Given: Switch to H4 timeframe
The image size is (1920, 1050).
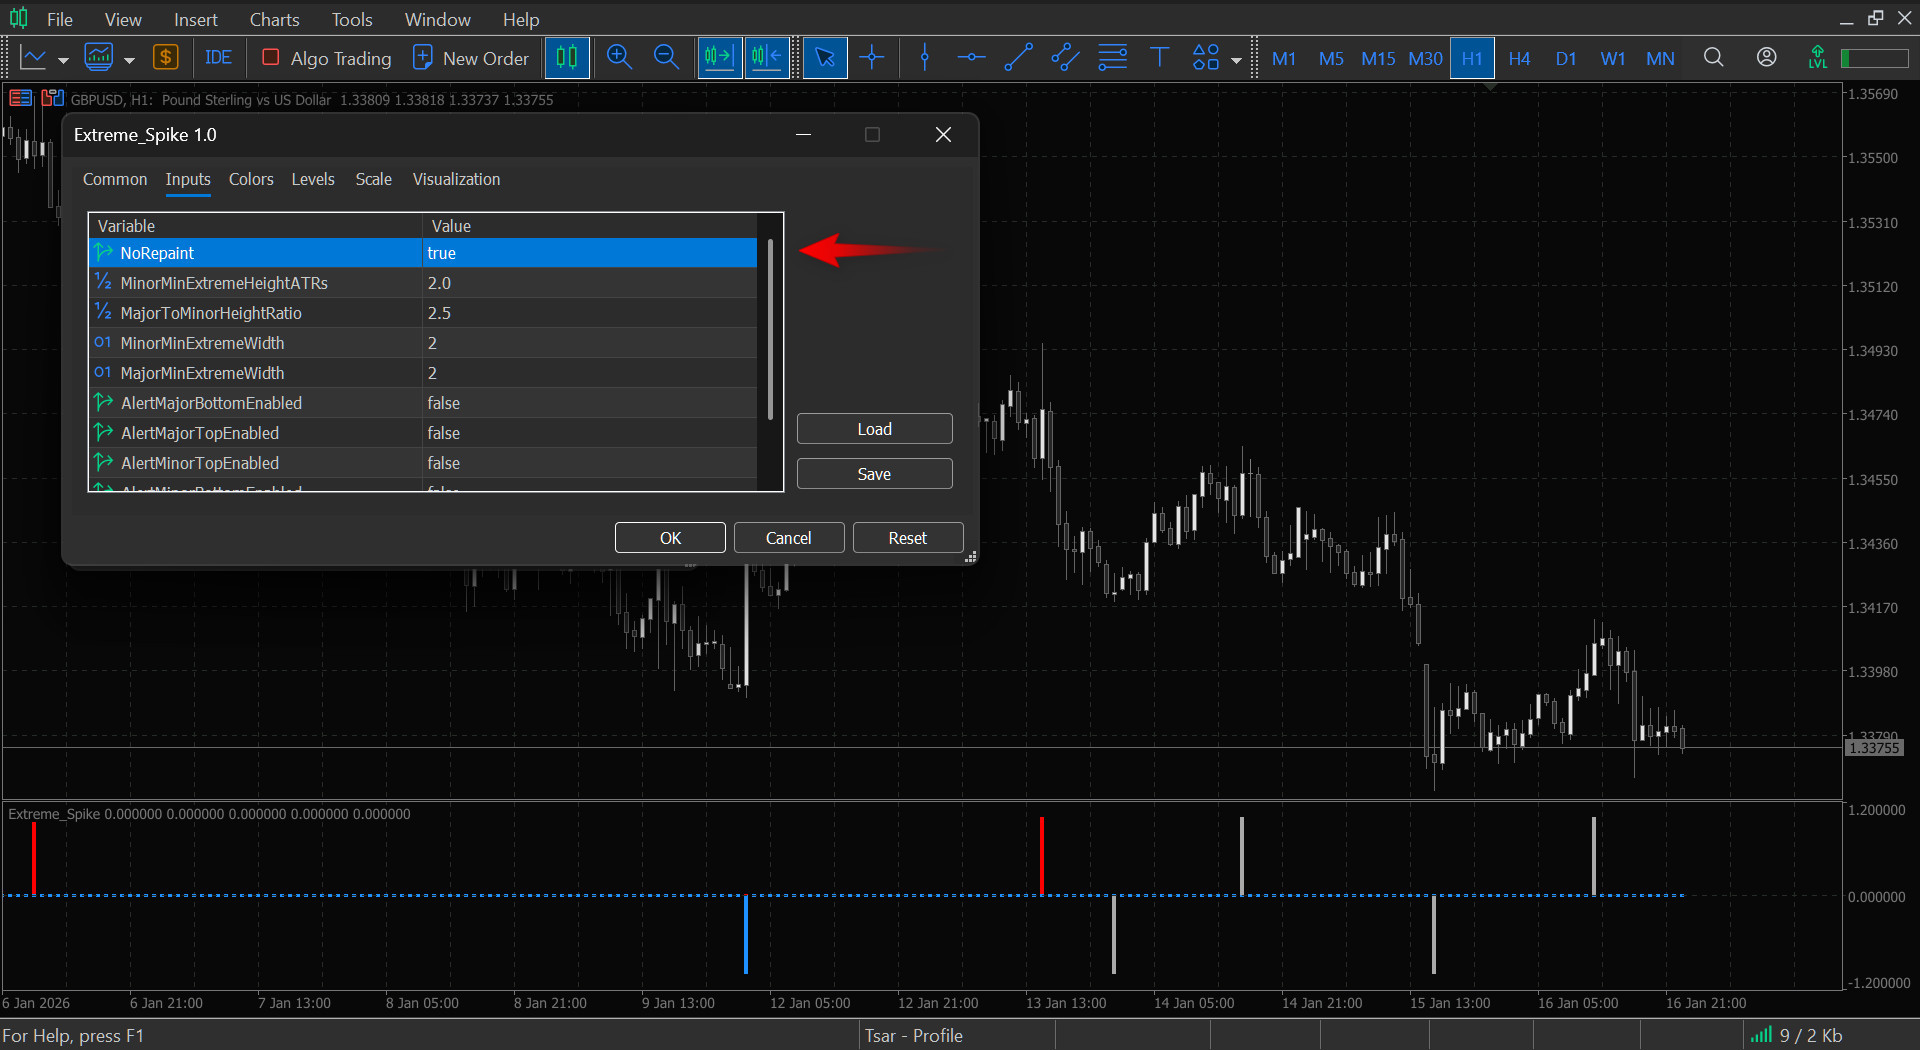Looking at the screenshot, I should point(1519,59).
